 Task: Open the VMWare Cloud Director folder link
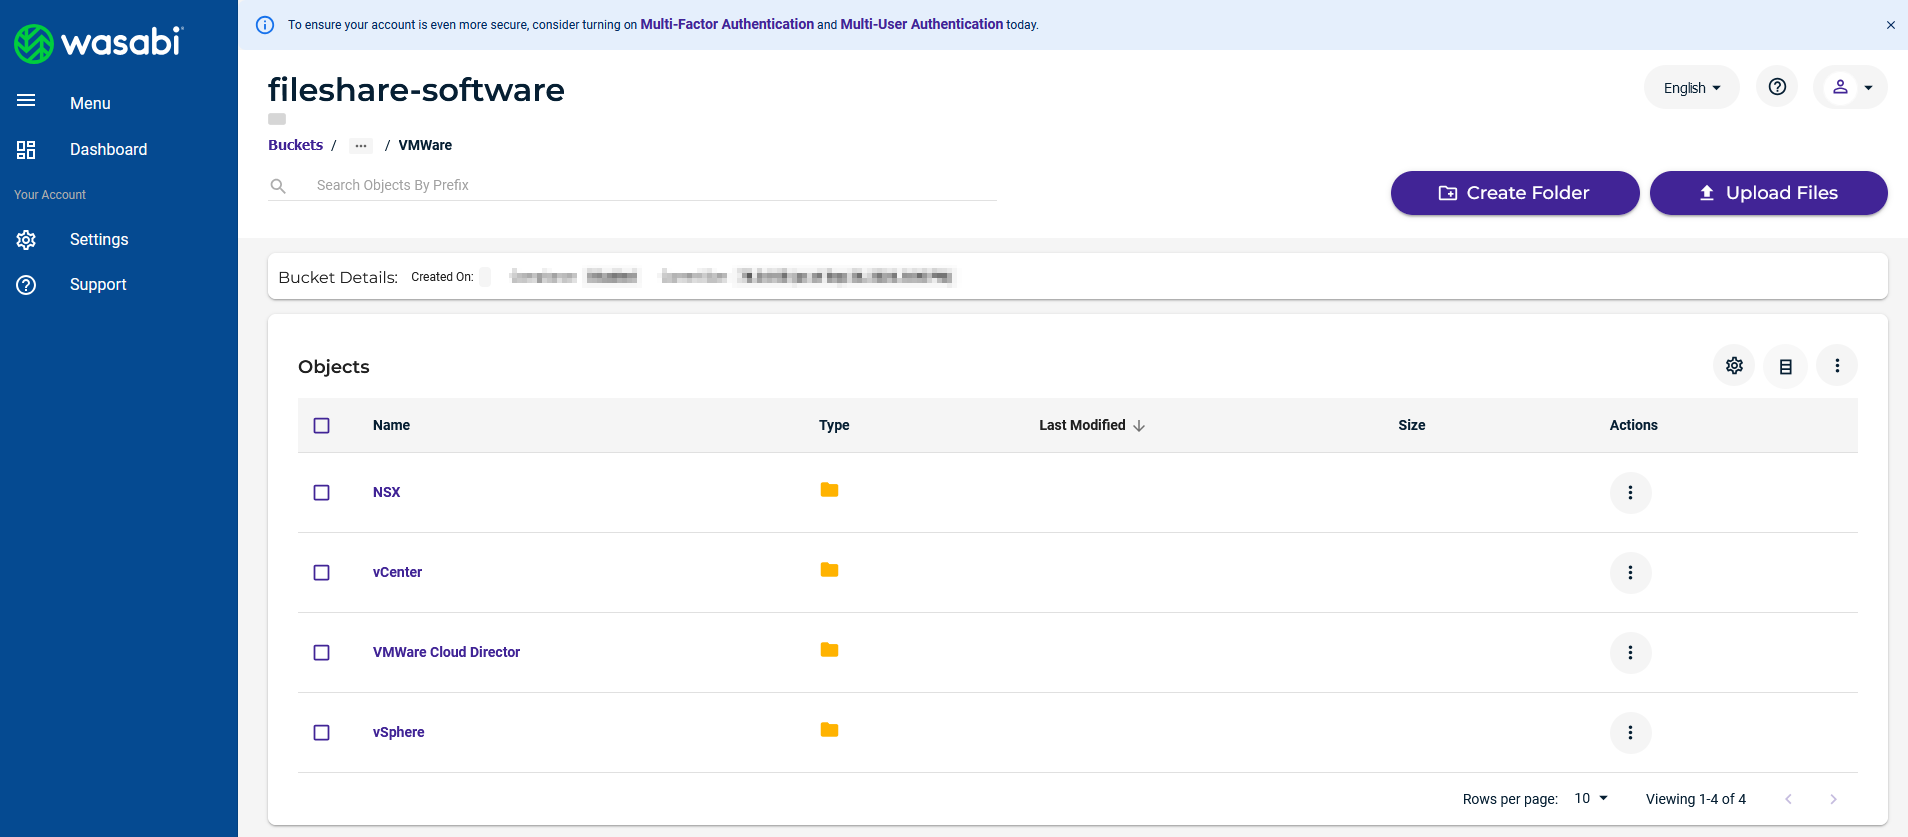pyautogui.click(x=446, y=652)
